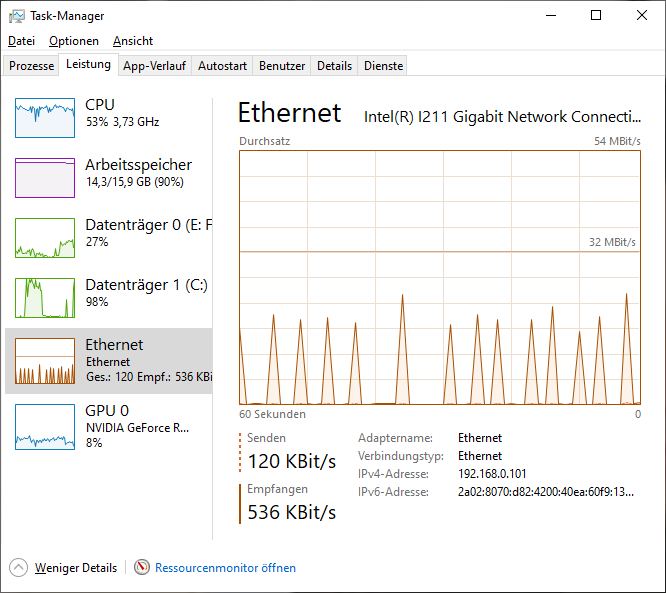Switch to the Prozesse tab
The image size is (666, 593).
[x=32, y=66]
